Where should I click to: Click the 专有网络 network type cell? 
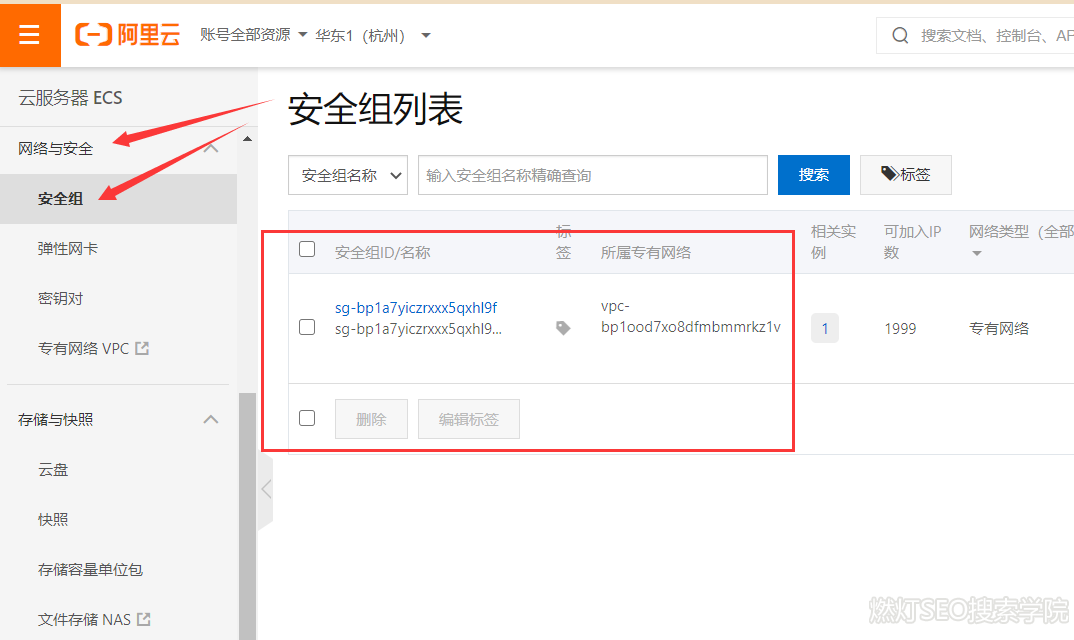click(999, 328)
